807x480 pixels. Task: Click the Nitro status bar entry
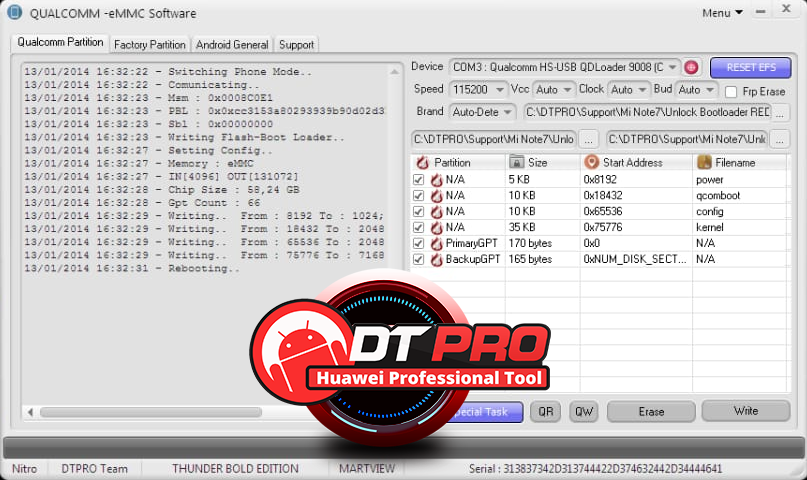24,469
